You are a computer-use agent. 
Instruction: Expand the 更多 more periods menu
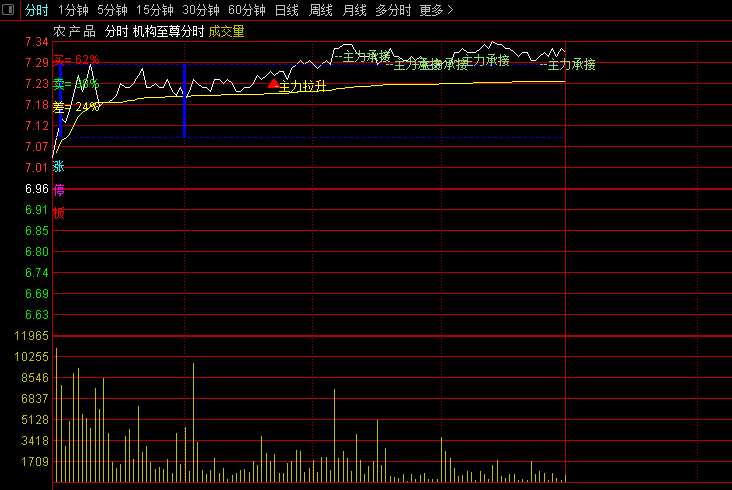pyautogui.click(x=436, y=10)
